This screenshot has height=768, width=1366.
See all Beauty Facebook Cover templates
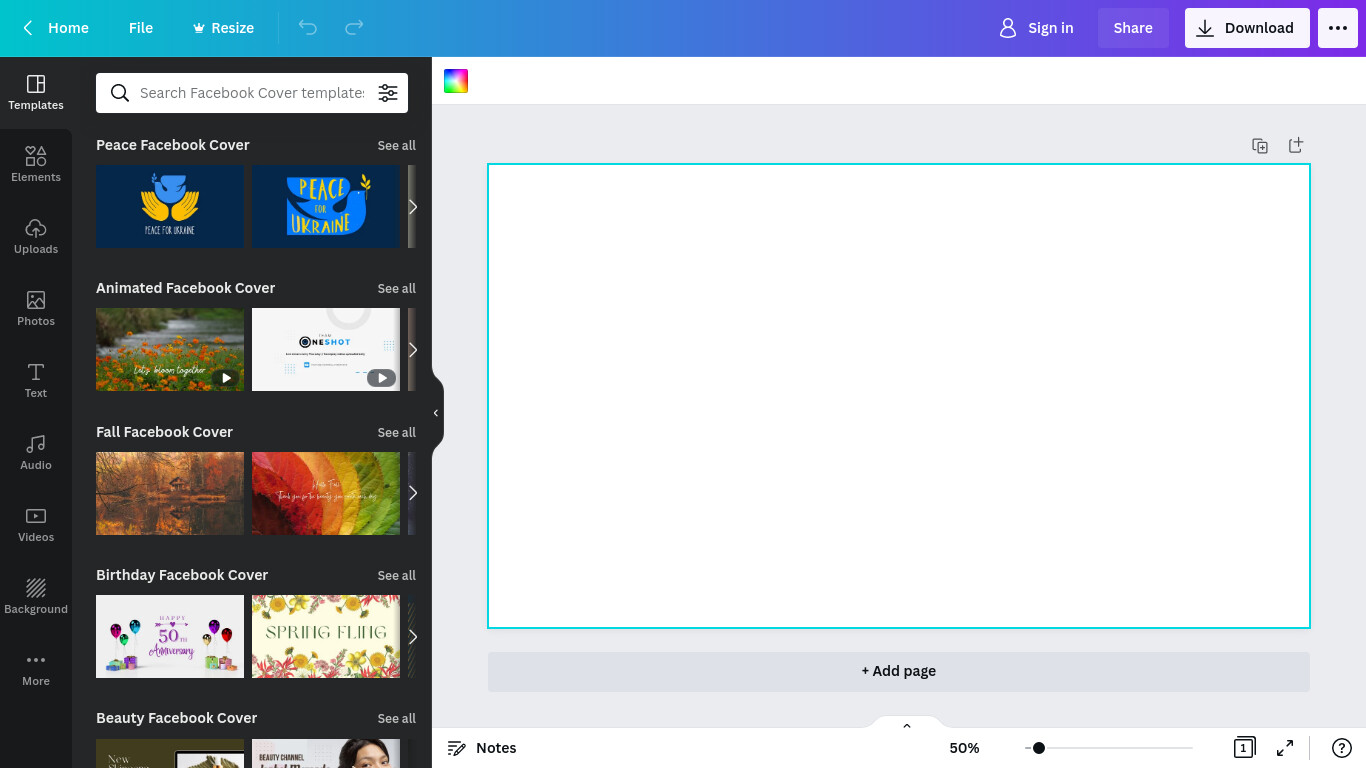[396, 719]
